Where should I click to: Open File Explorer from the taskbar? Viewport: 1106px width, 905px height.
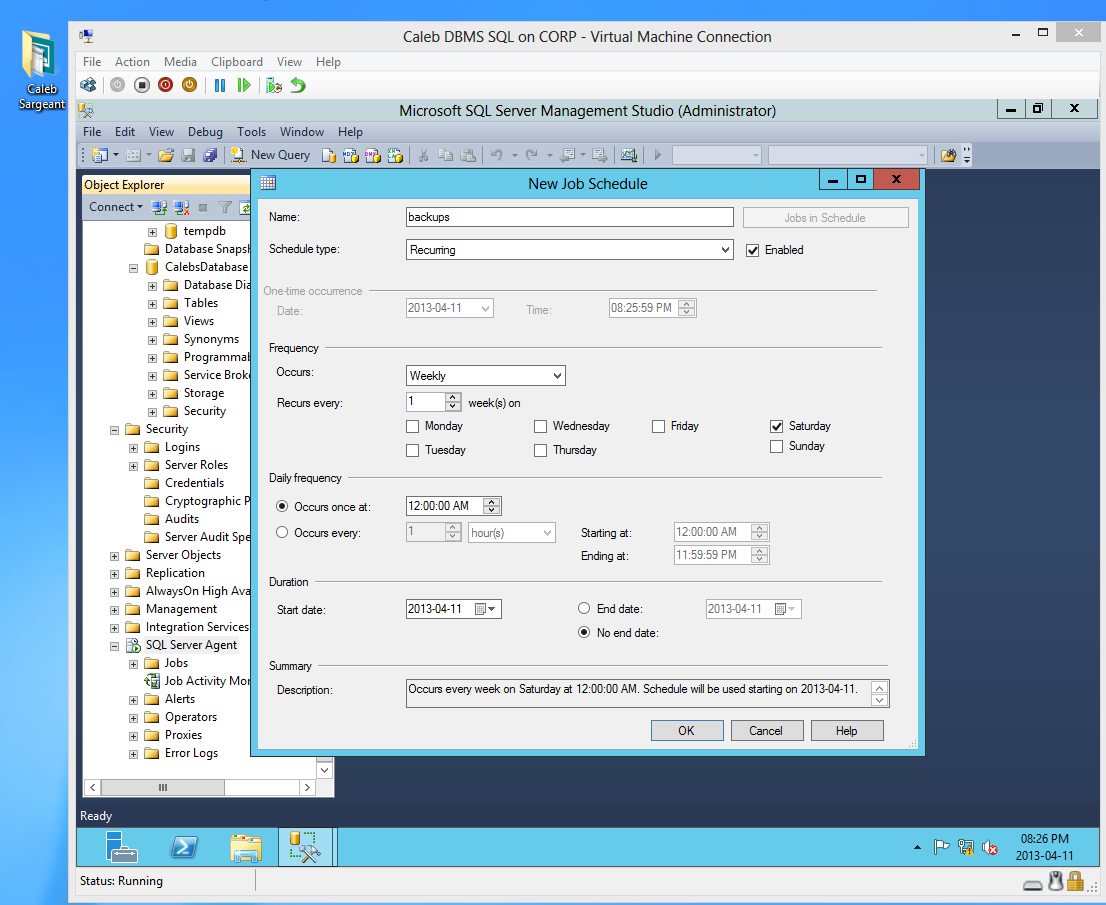tap(245, 847)
